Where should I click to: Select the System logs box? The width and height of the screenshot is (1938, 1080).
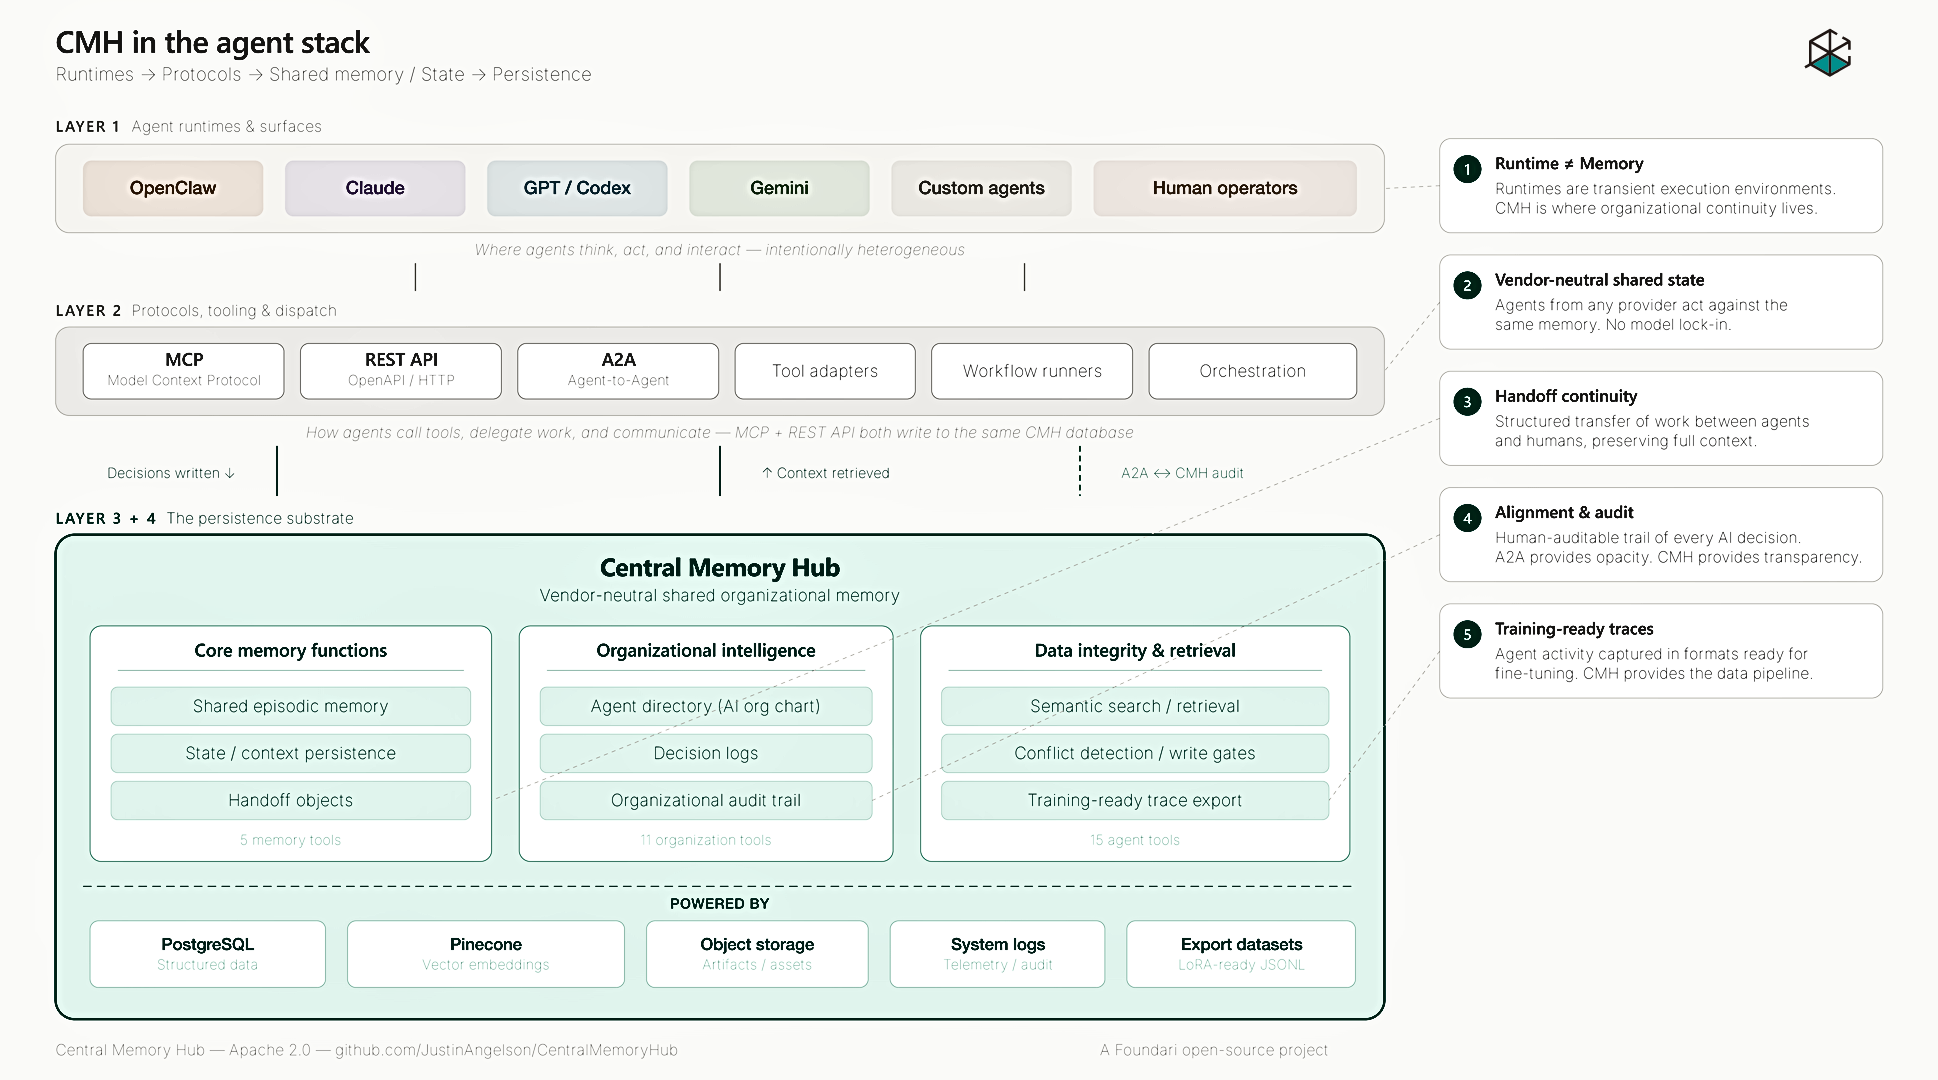click(998, 954)
